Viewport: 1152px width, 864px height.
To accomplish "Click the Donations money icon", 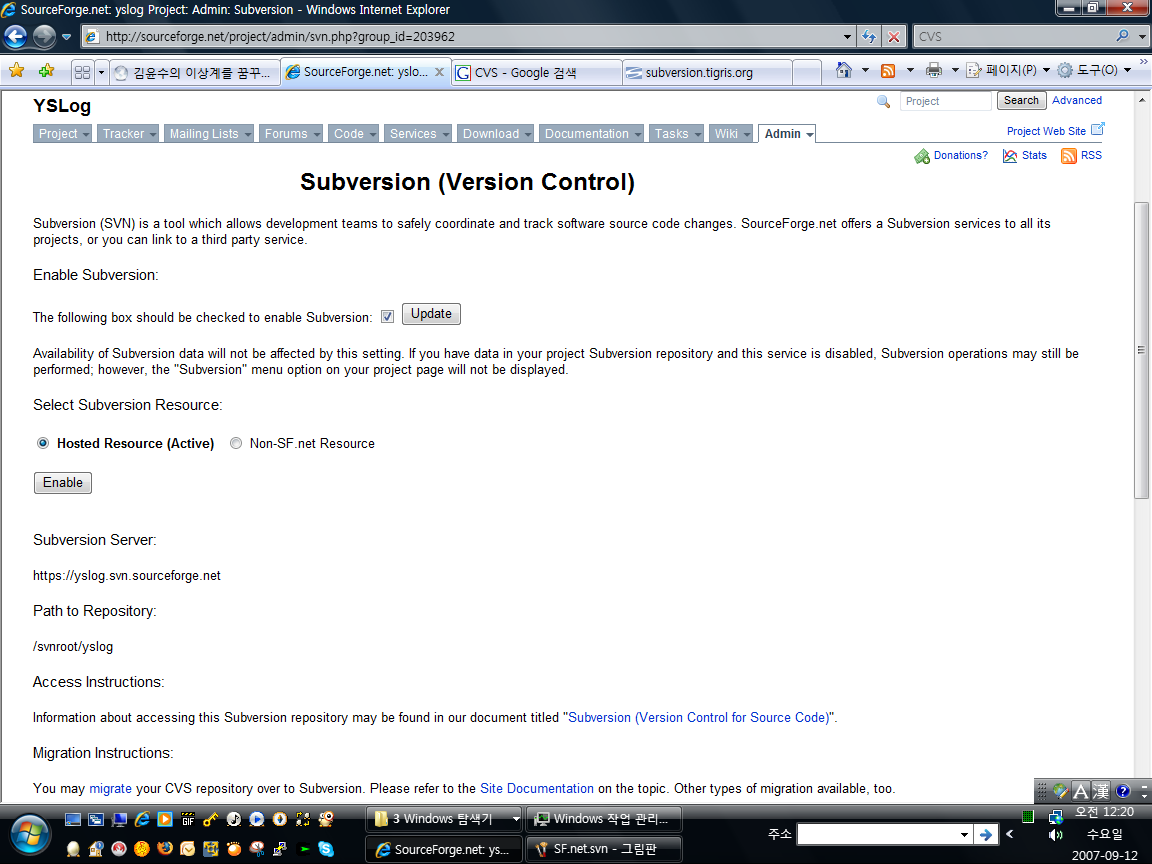I will coord(922,156).
